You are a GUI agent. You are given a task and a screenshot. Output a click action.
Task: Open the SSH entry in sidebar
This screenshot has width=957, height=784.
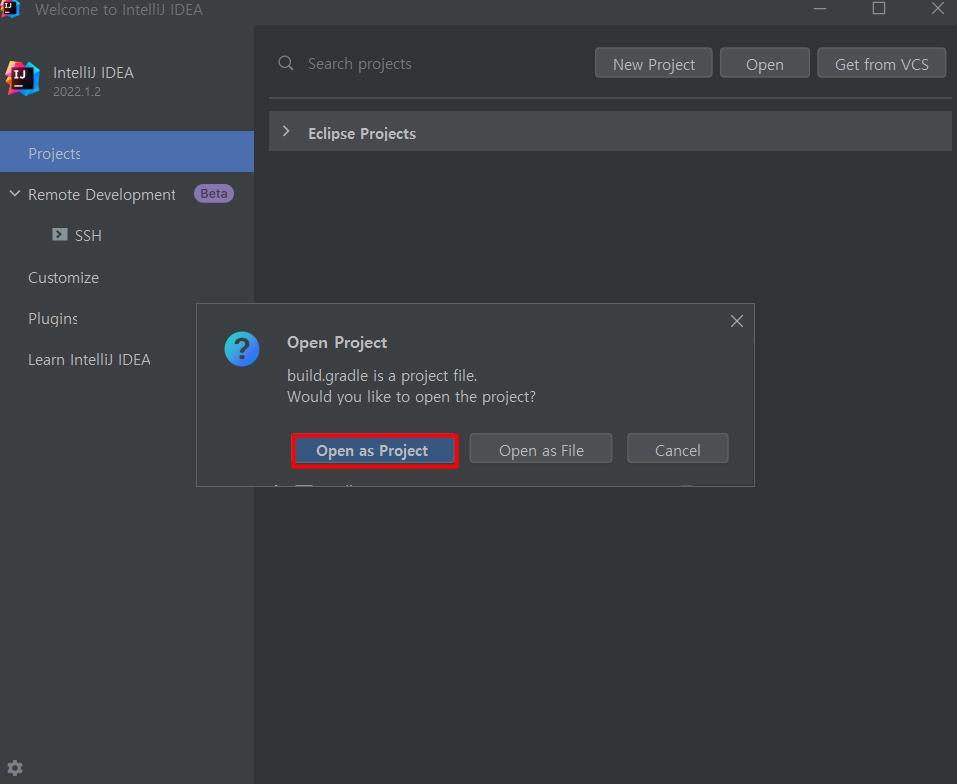88,236
